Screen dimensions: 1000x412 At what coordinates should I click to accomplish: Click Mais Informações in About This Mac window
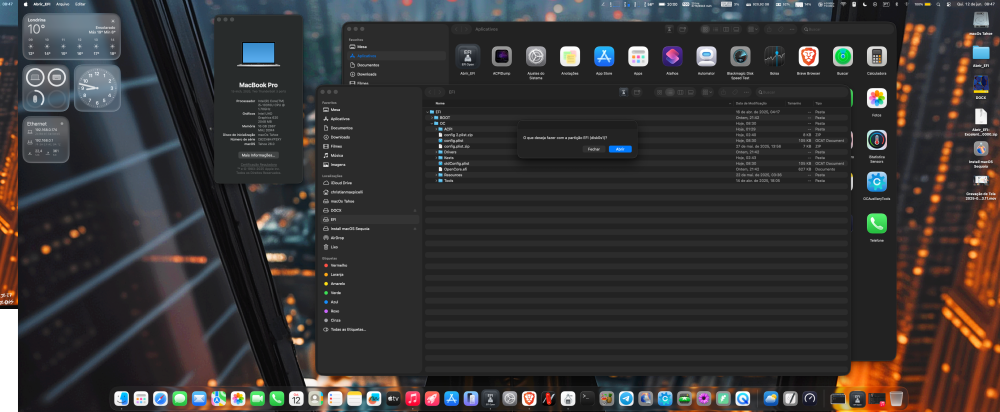click(259, 155)
